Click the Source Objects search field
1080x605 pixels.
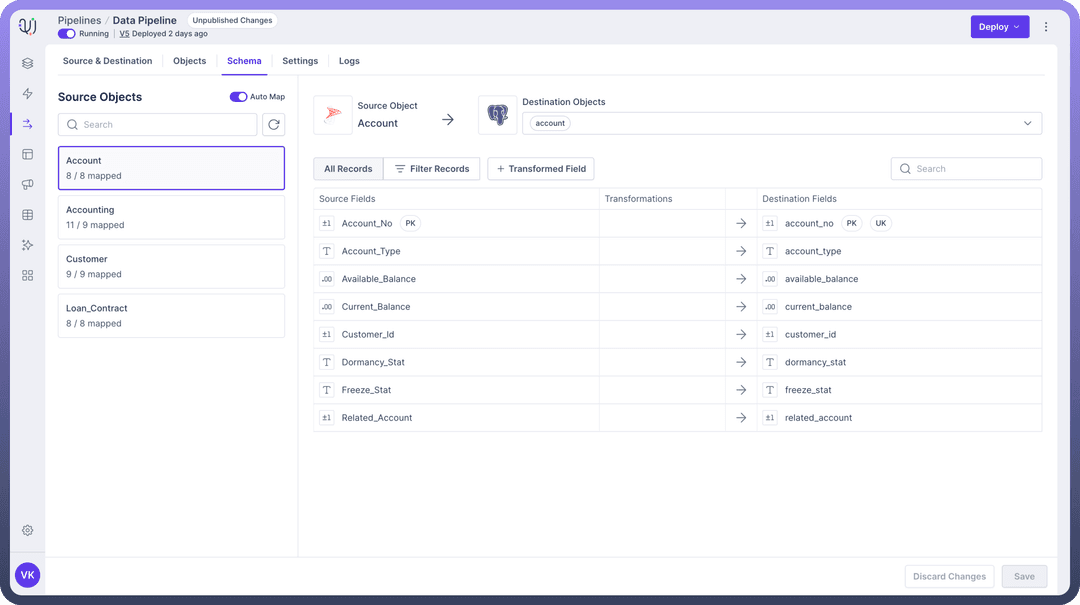(158, 125)
